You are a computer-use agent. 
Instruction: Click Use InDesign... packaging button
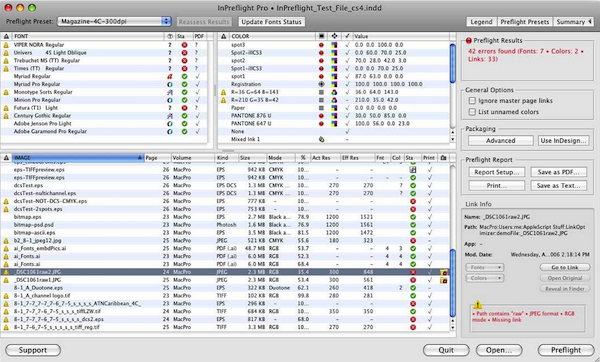[563, 140]
